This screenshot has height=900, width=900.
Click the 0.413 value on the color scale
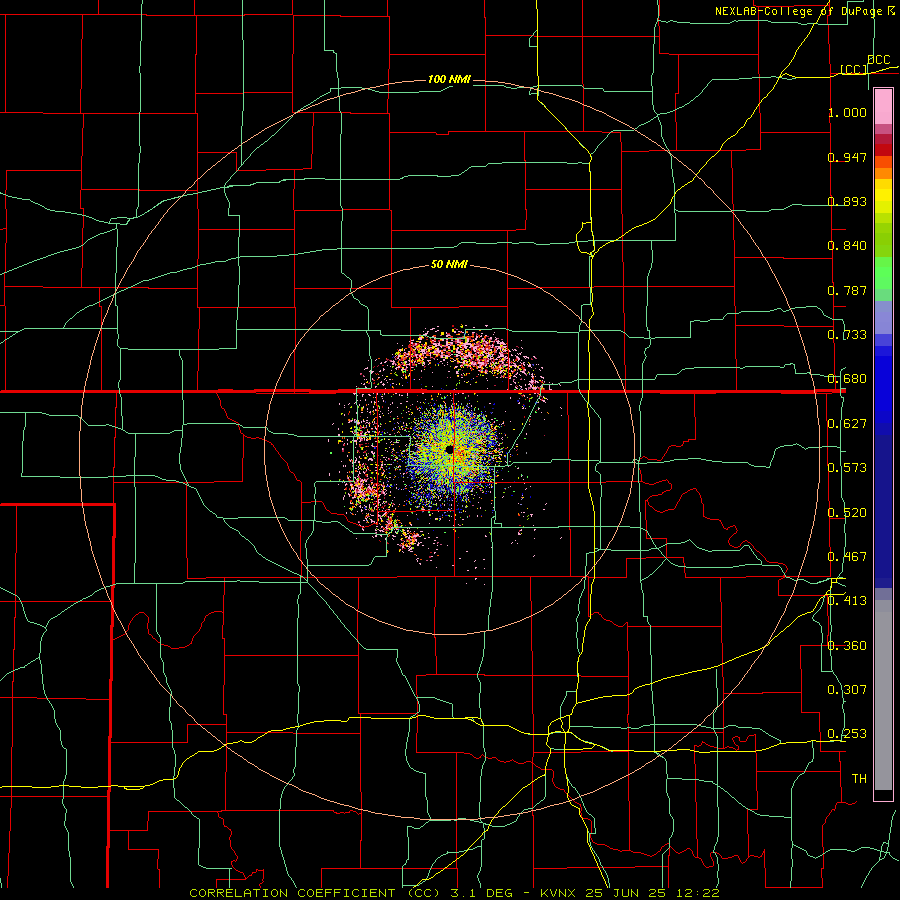(x=847, y=601)
